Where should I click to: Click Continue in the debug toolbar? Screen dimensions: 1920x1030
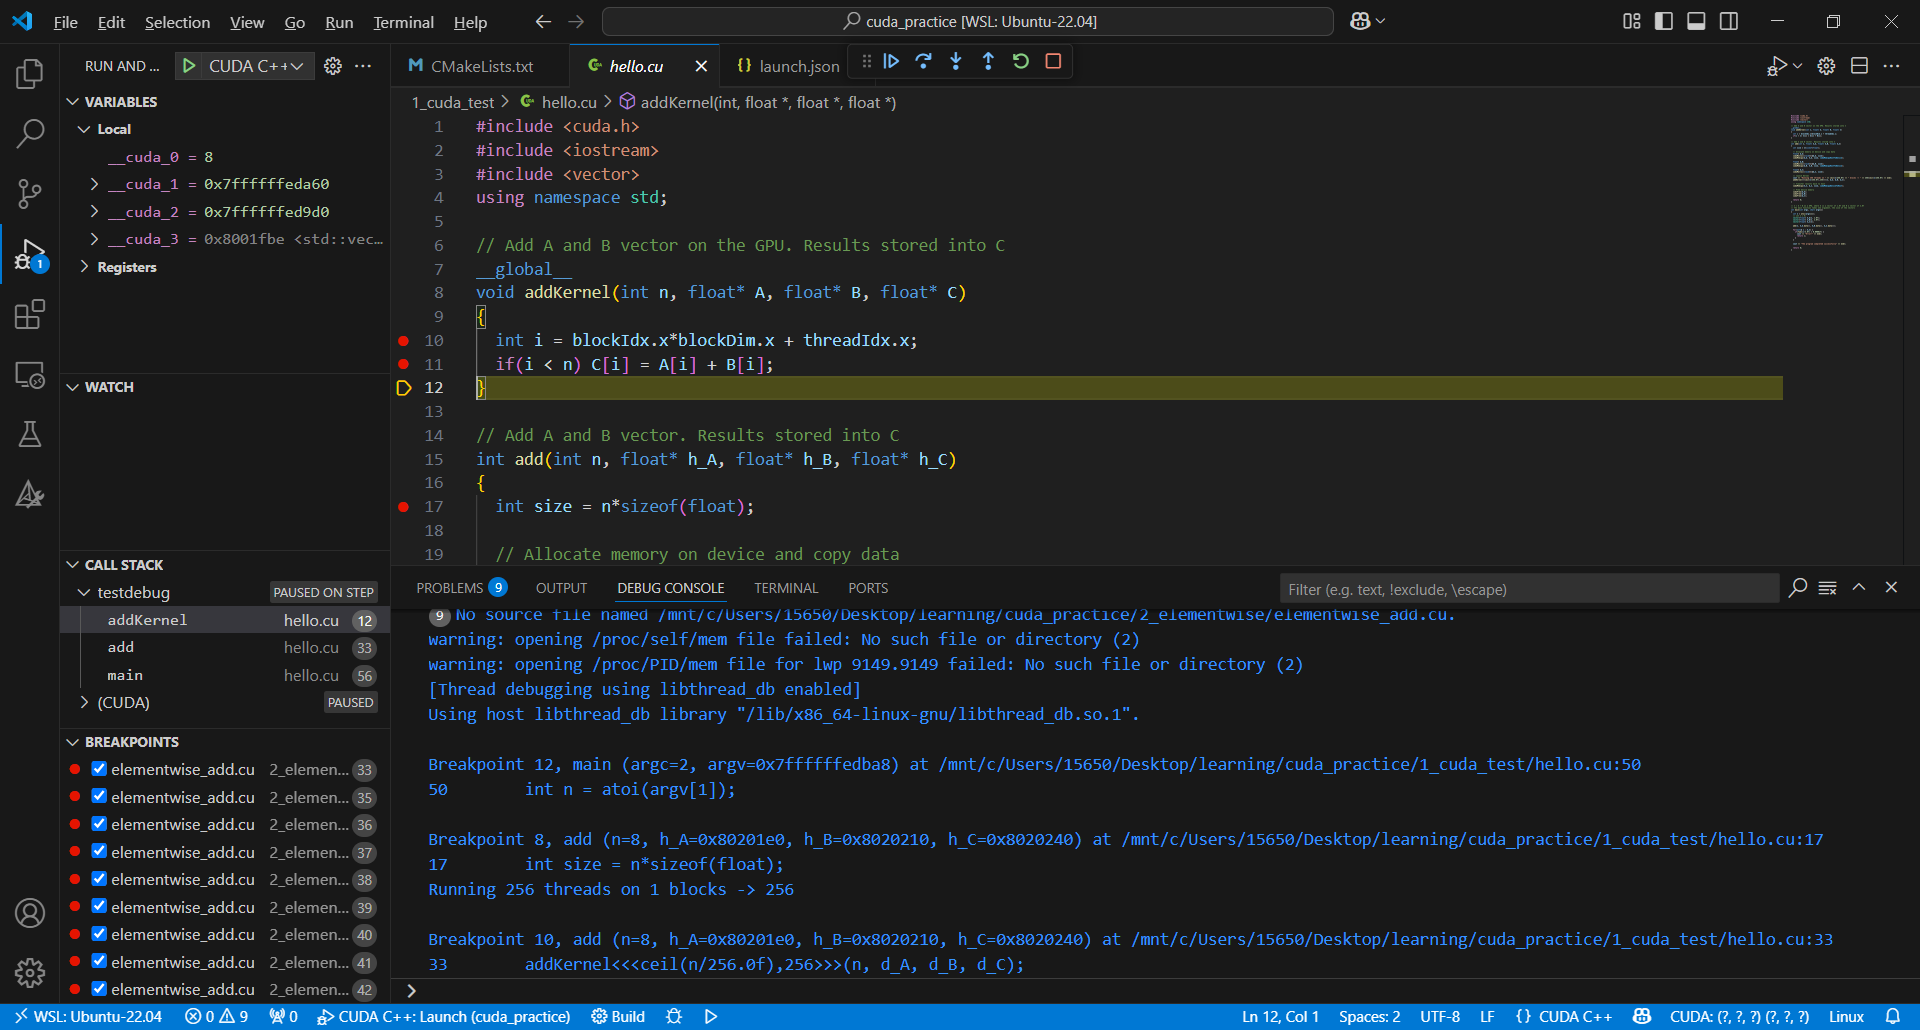891,62
